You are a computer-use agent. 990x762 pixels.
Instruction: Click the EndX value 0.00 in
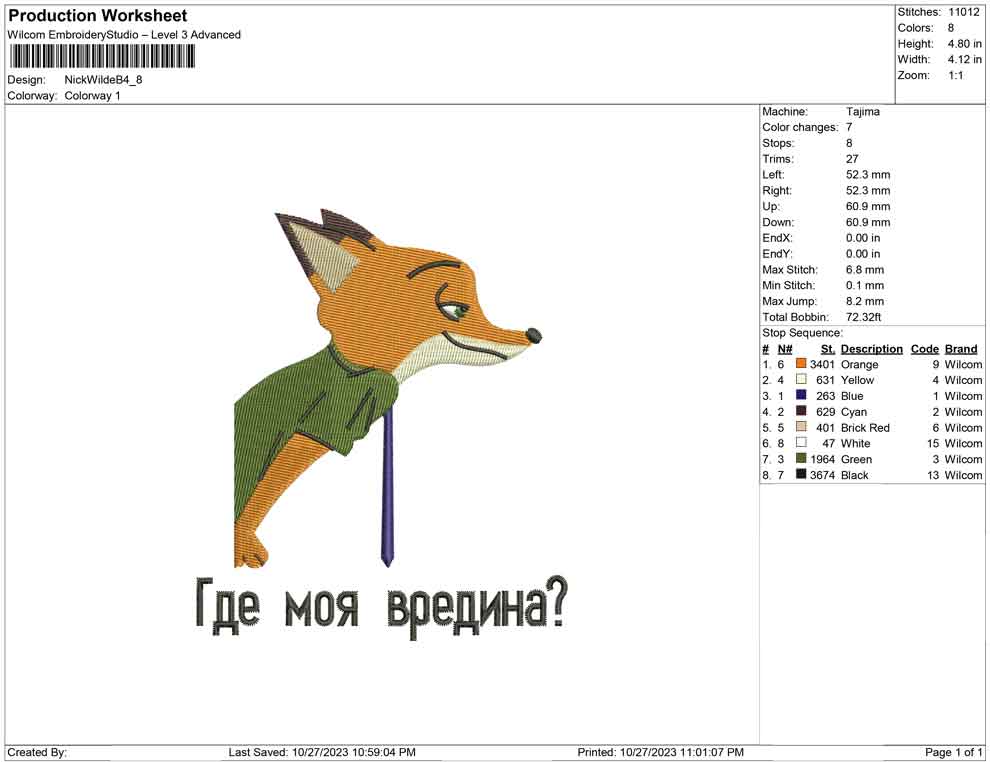(862, 238)
